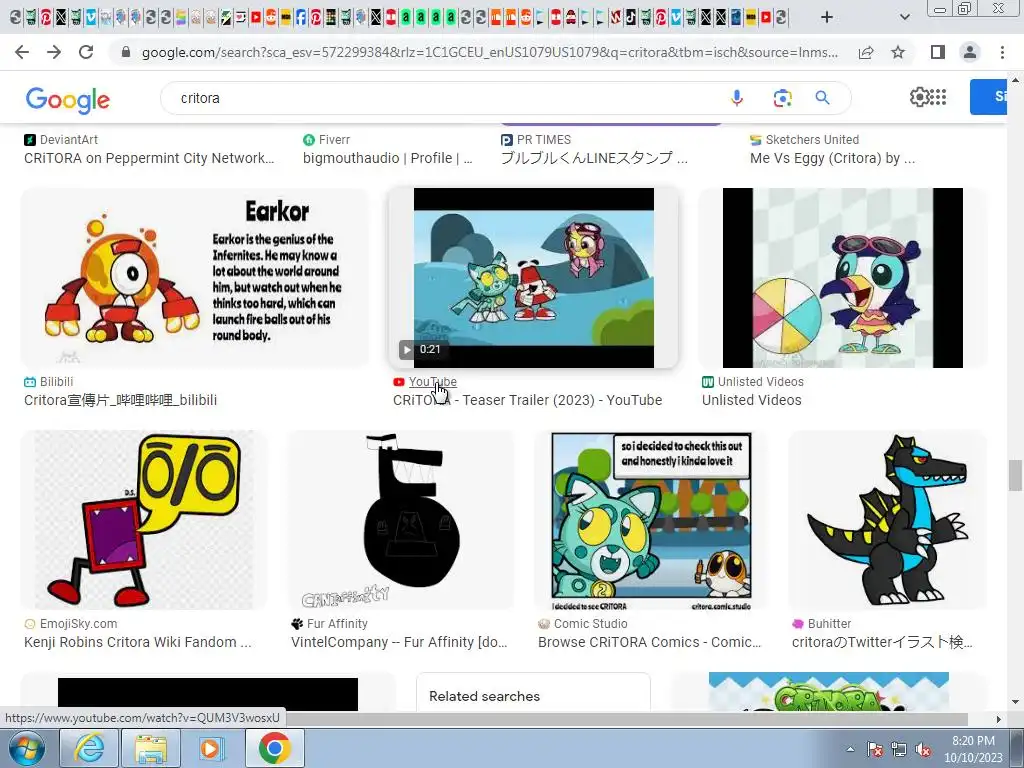The height and width of the screenshot is (768, 1024).
Task: Expand the tab search chevron
Action: click(904, 17)
